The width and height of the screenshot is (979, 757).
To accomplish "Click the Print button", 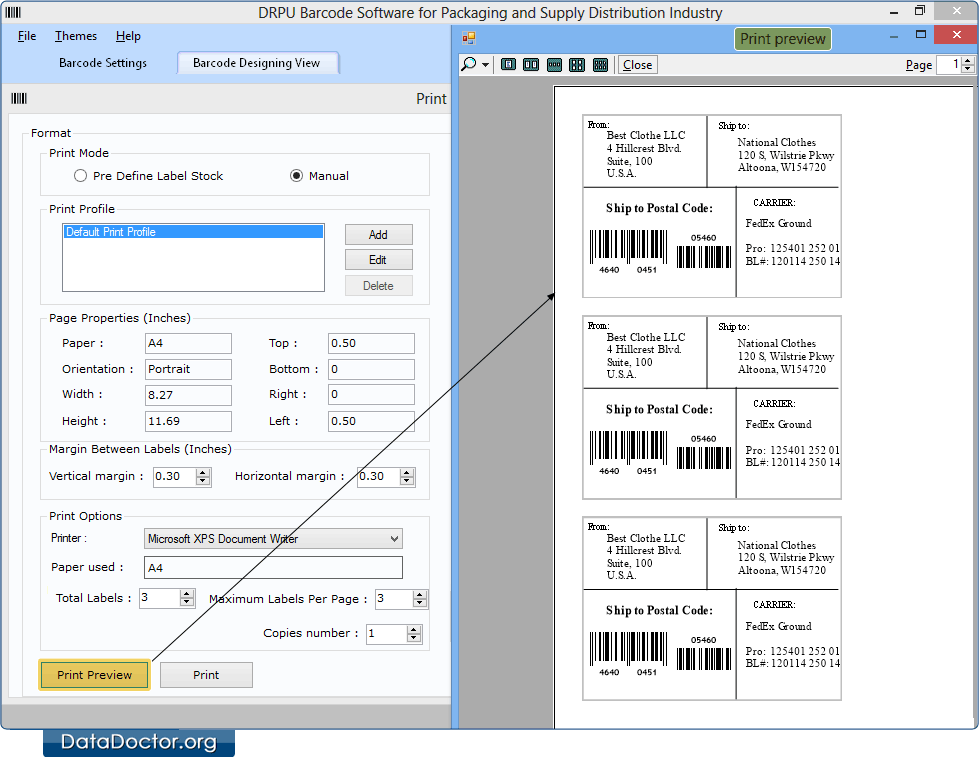I will pyautogui.click(x=206, y=675).
